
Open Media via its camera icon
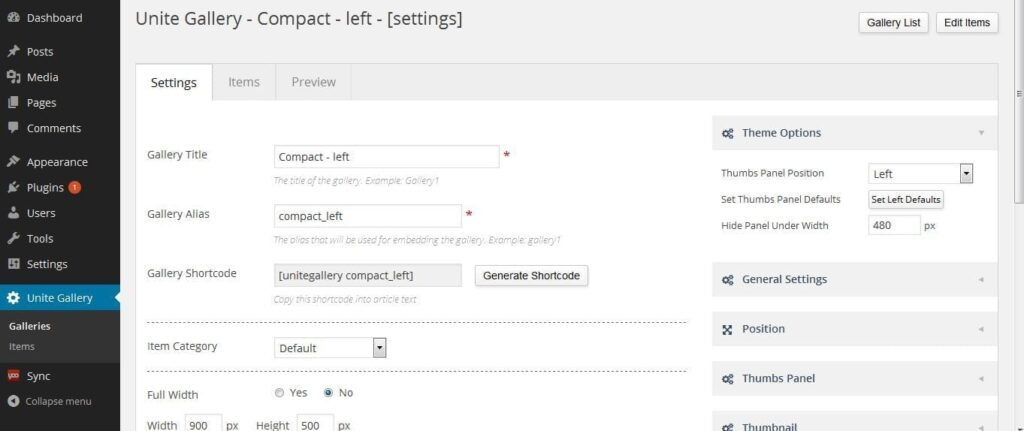pos(13,77)
